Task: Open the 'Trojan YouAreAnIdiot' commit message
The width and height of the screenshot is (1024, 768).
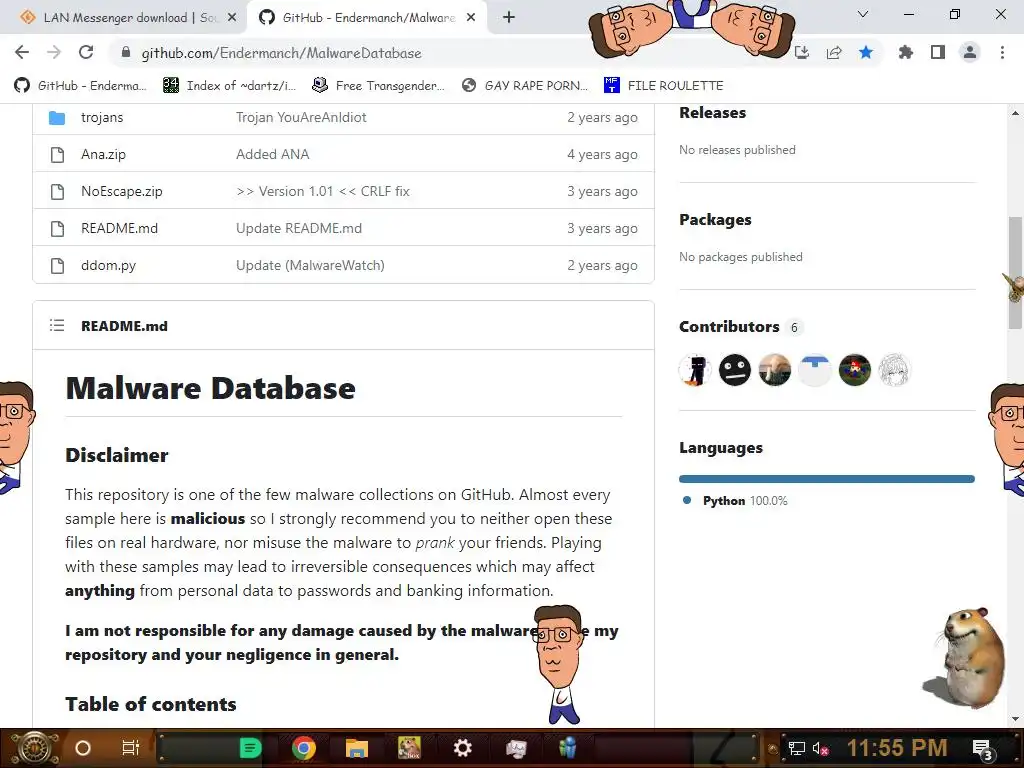Action: [x=301, y=118]
